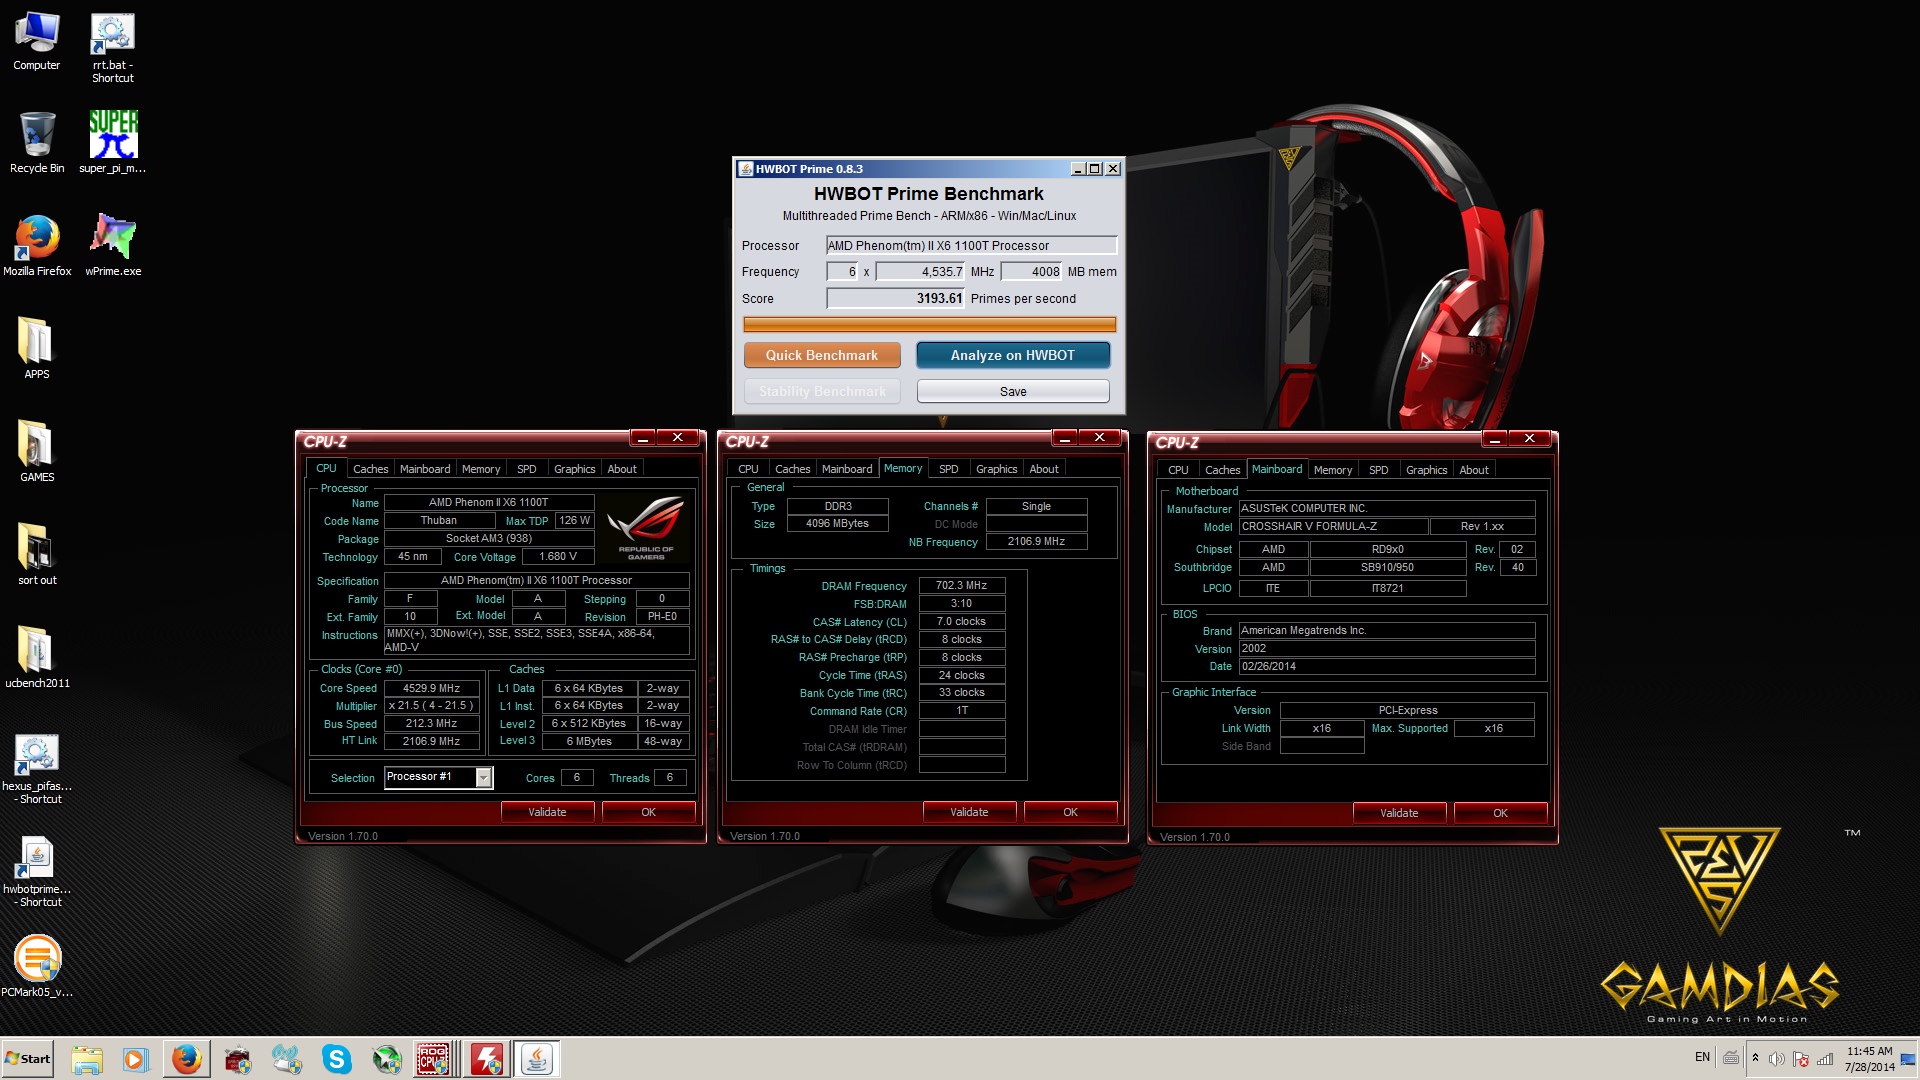
Task: Open the ucbench2011 folder icon
Action: point(37,657)
